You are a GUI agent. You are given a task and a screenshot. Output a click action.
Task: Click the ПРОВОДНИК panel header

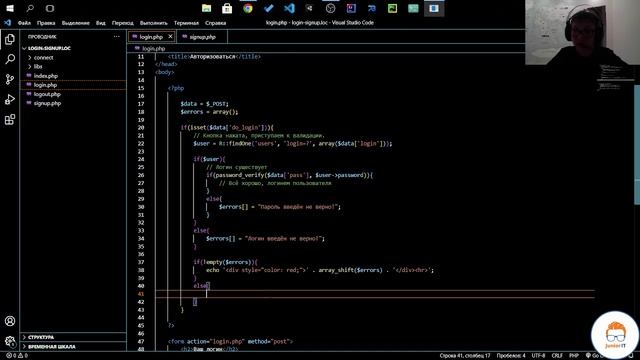tap(42, 37)
